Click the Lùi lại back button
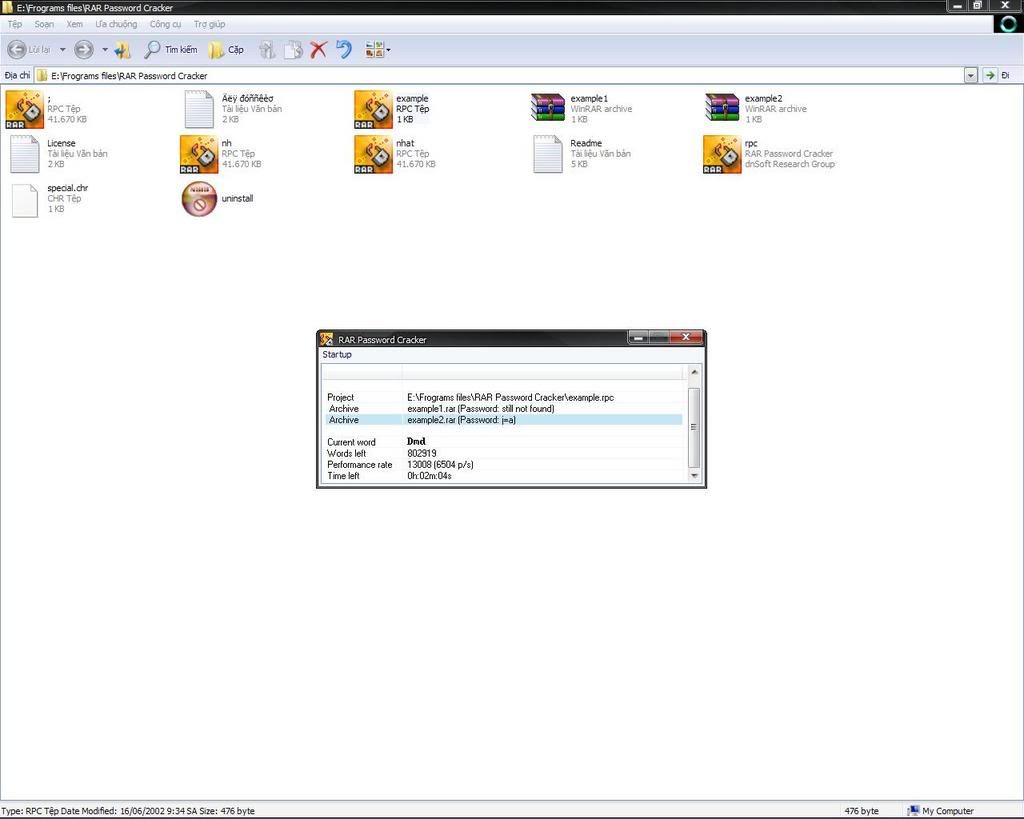The image size is (1024, 819). (x=29, y=50)
